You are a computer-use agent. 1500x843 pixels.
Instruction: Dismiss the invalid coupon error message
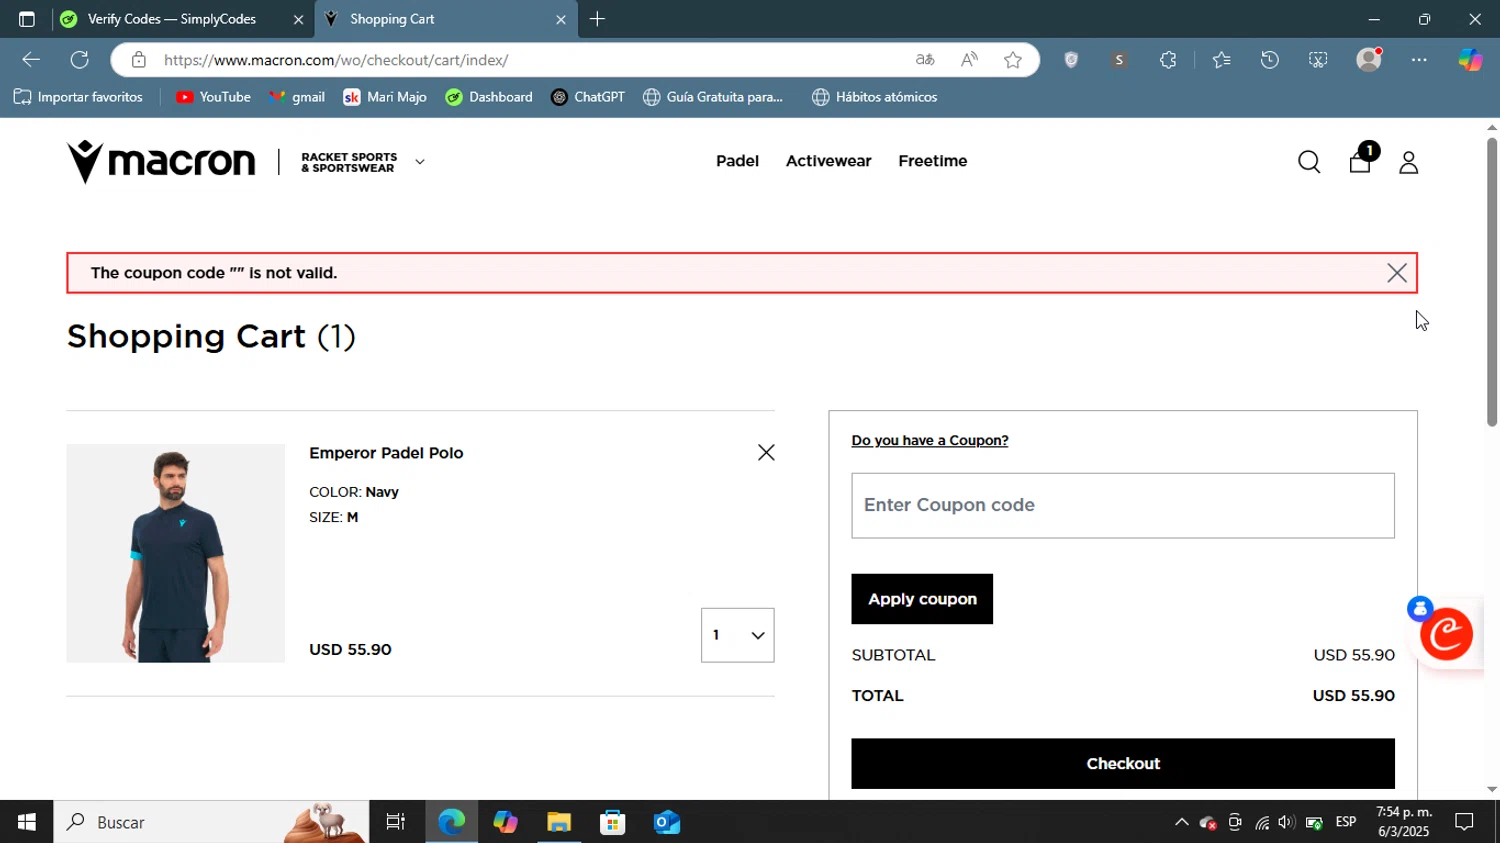pyautogui.click(x=1397, y=273)
